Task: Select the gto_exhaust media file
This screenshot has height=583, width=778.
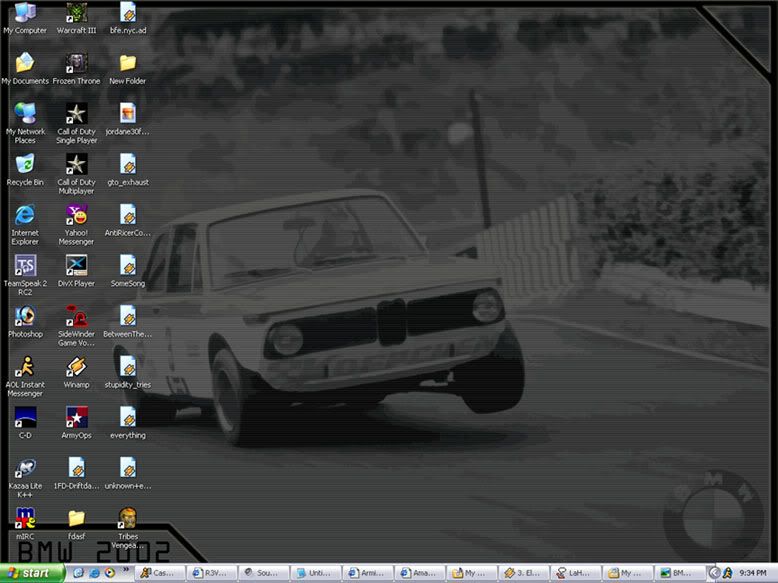Action: (127, 164)
